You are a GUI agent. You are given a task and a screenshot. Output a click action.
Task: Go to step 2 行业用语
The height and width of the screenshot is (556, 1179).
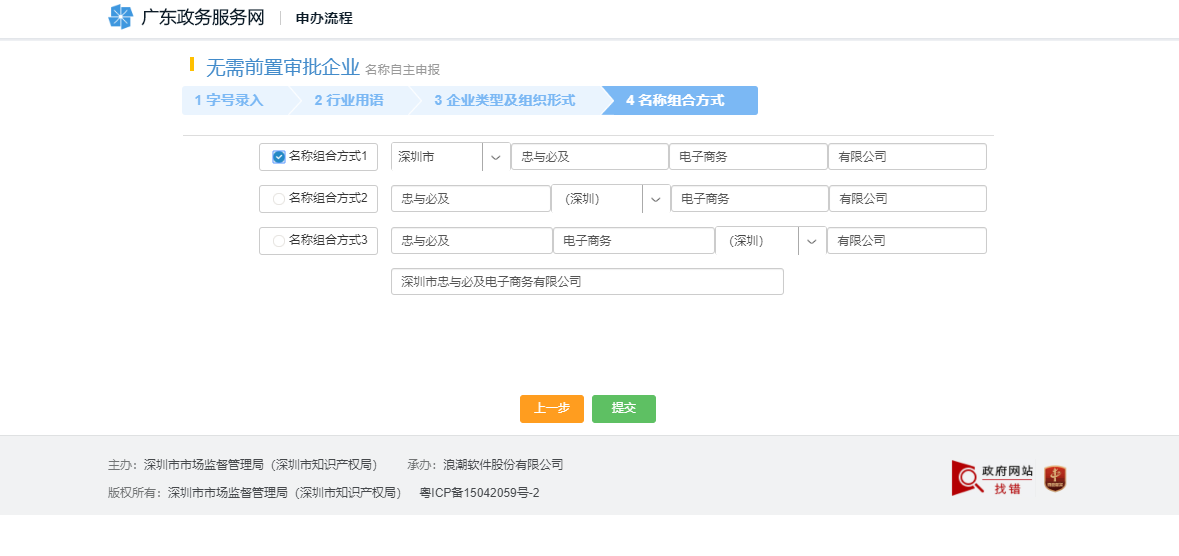pos(349,101)
